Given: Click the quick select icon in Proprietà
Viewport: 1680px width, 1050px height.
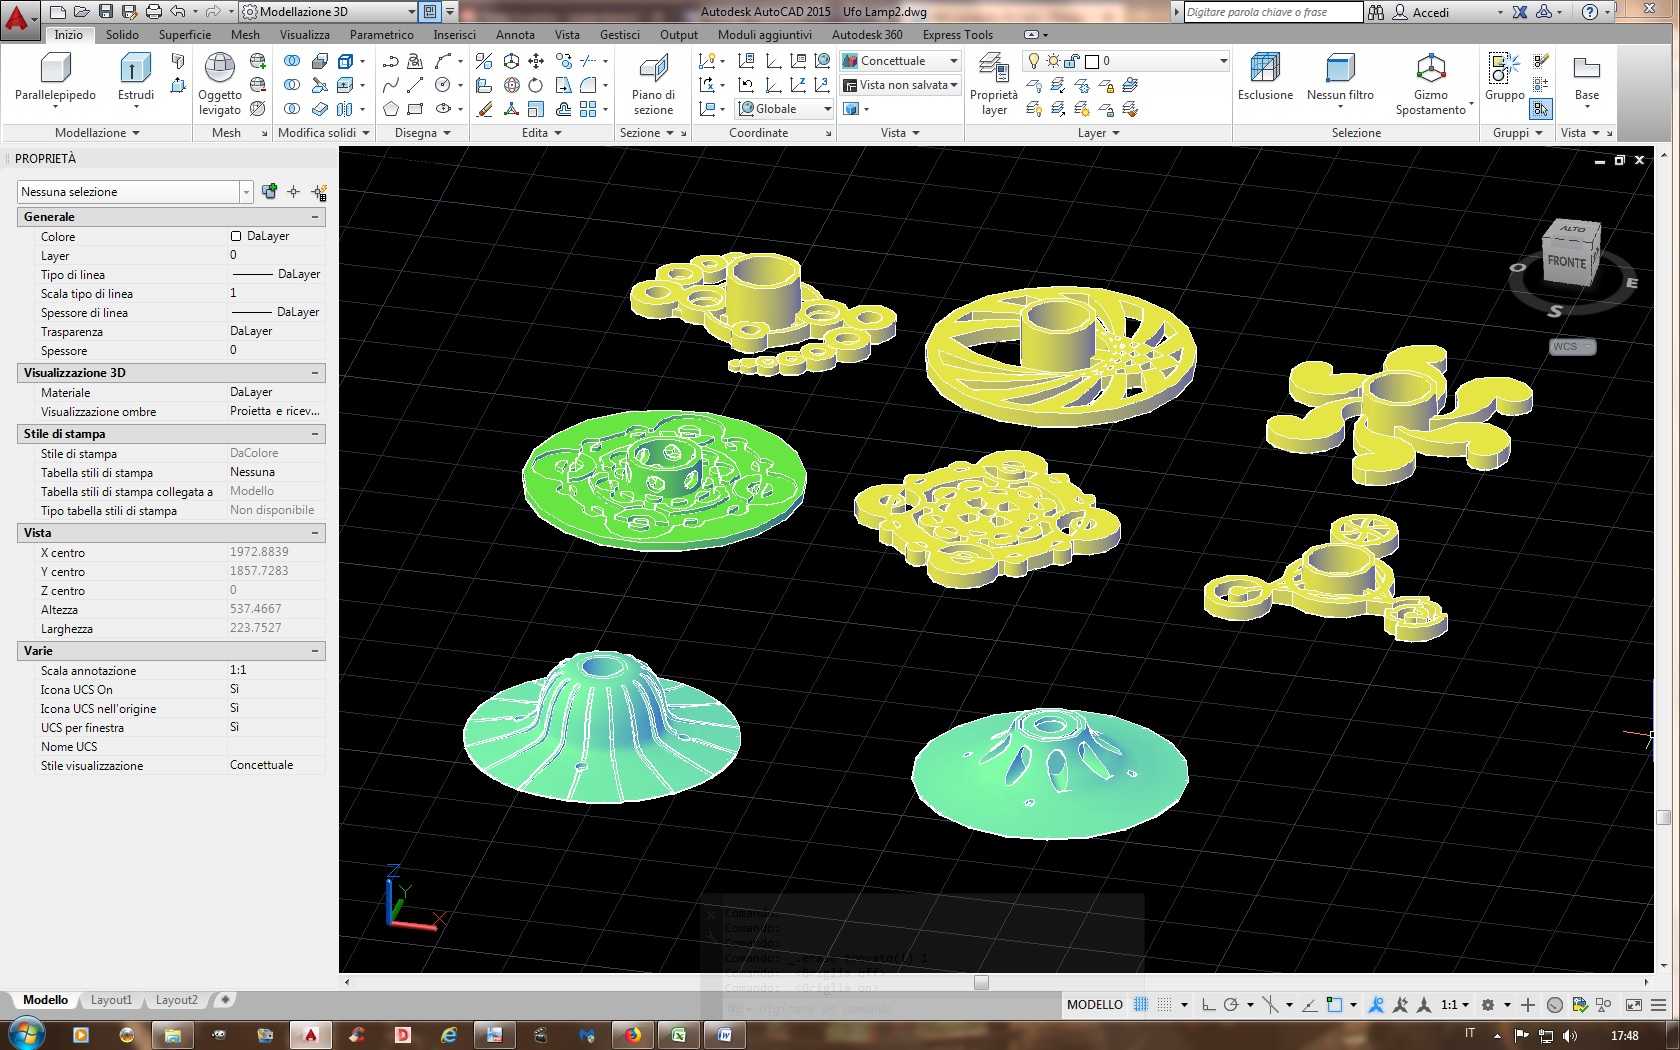Looking at the screenshot, I should click(319, 192).
